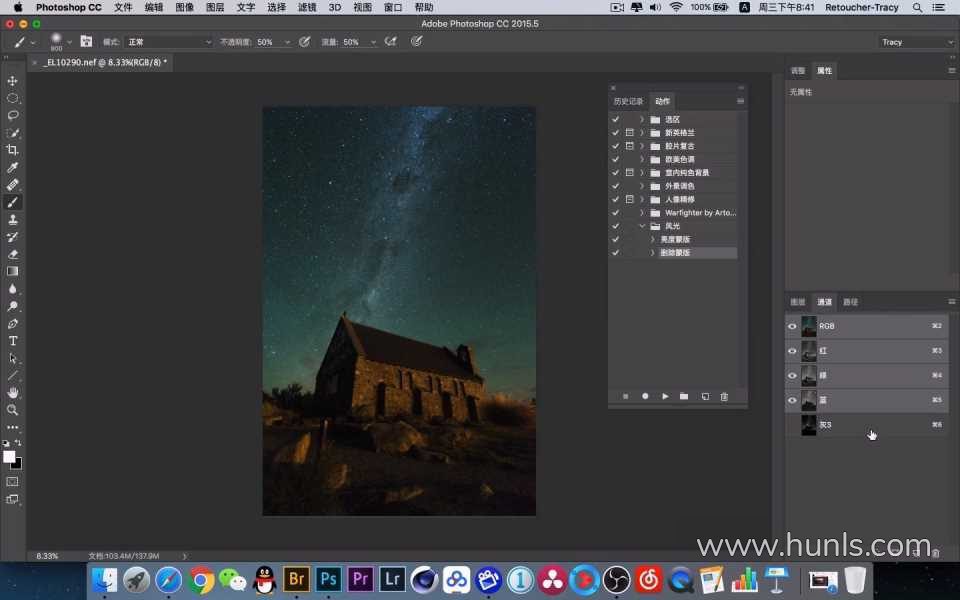This screenshot has height=600, width=960.
Task: Collapse the 风光 action set
Action: pyautogui.click(x=642, y=226)
